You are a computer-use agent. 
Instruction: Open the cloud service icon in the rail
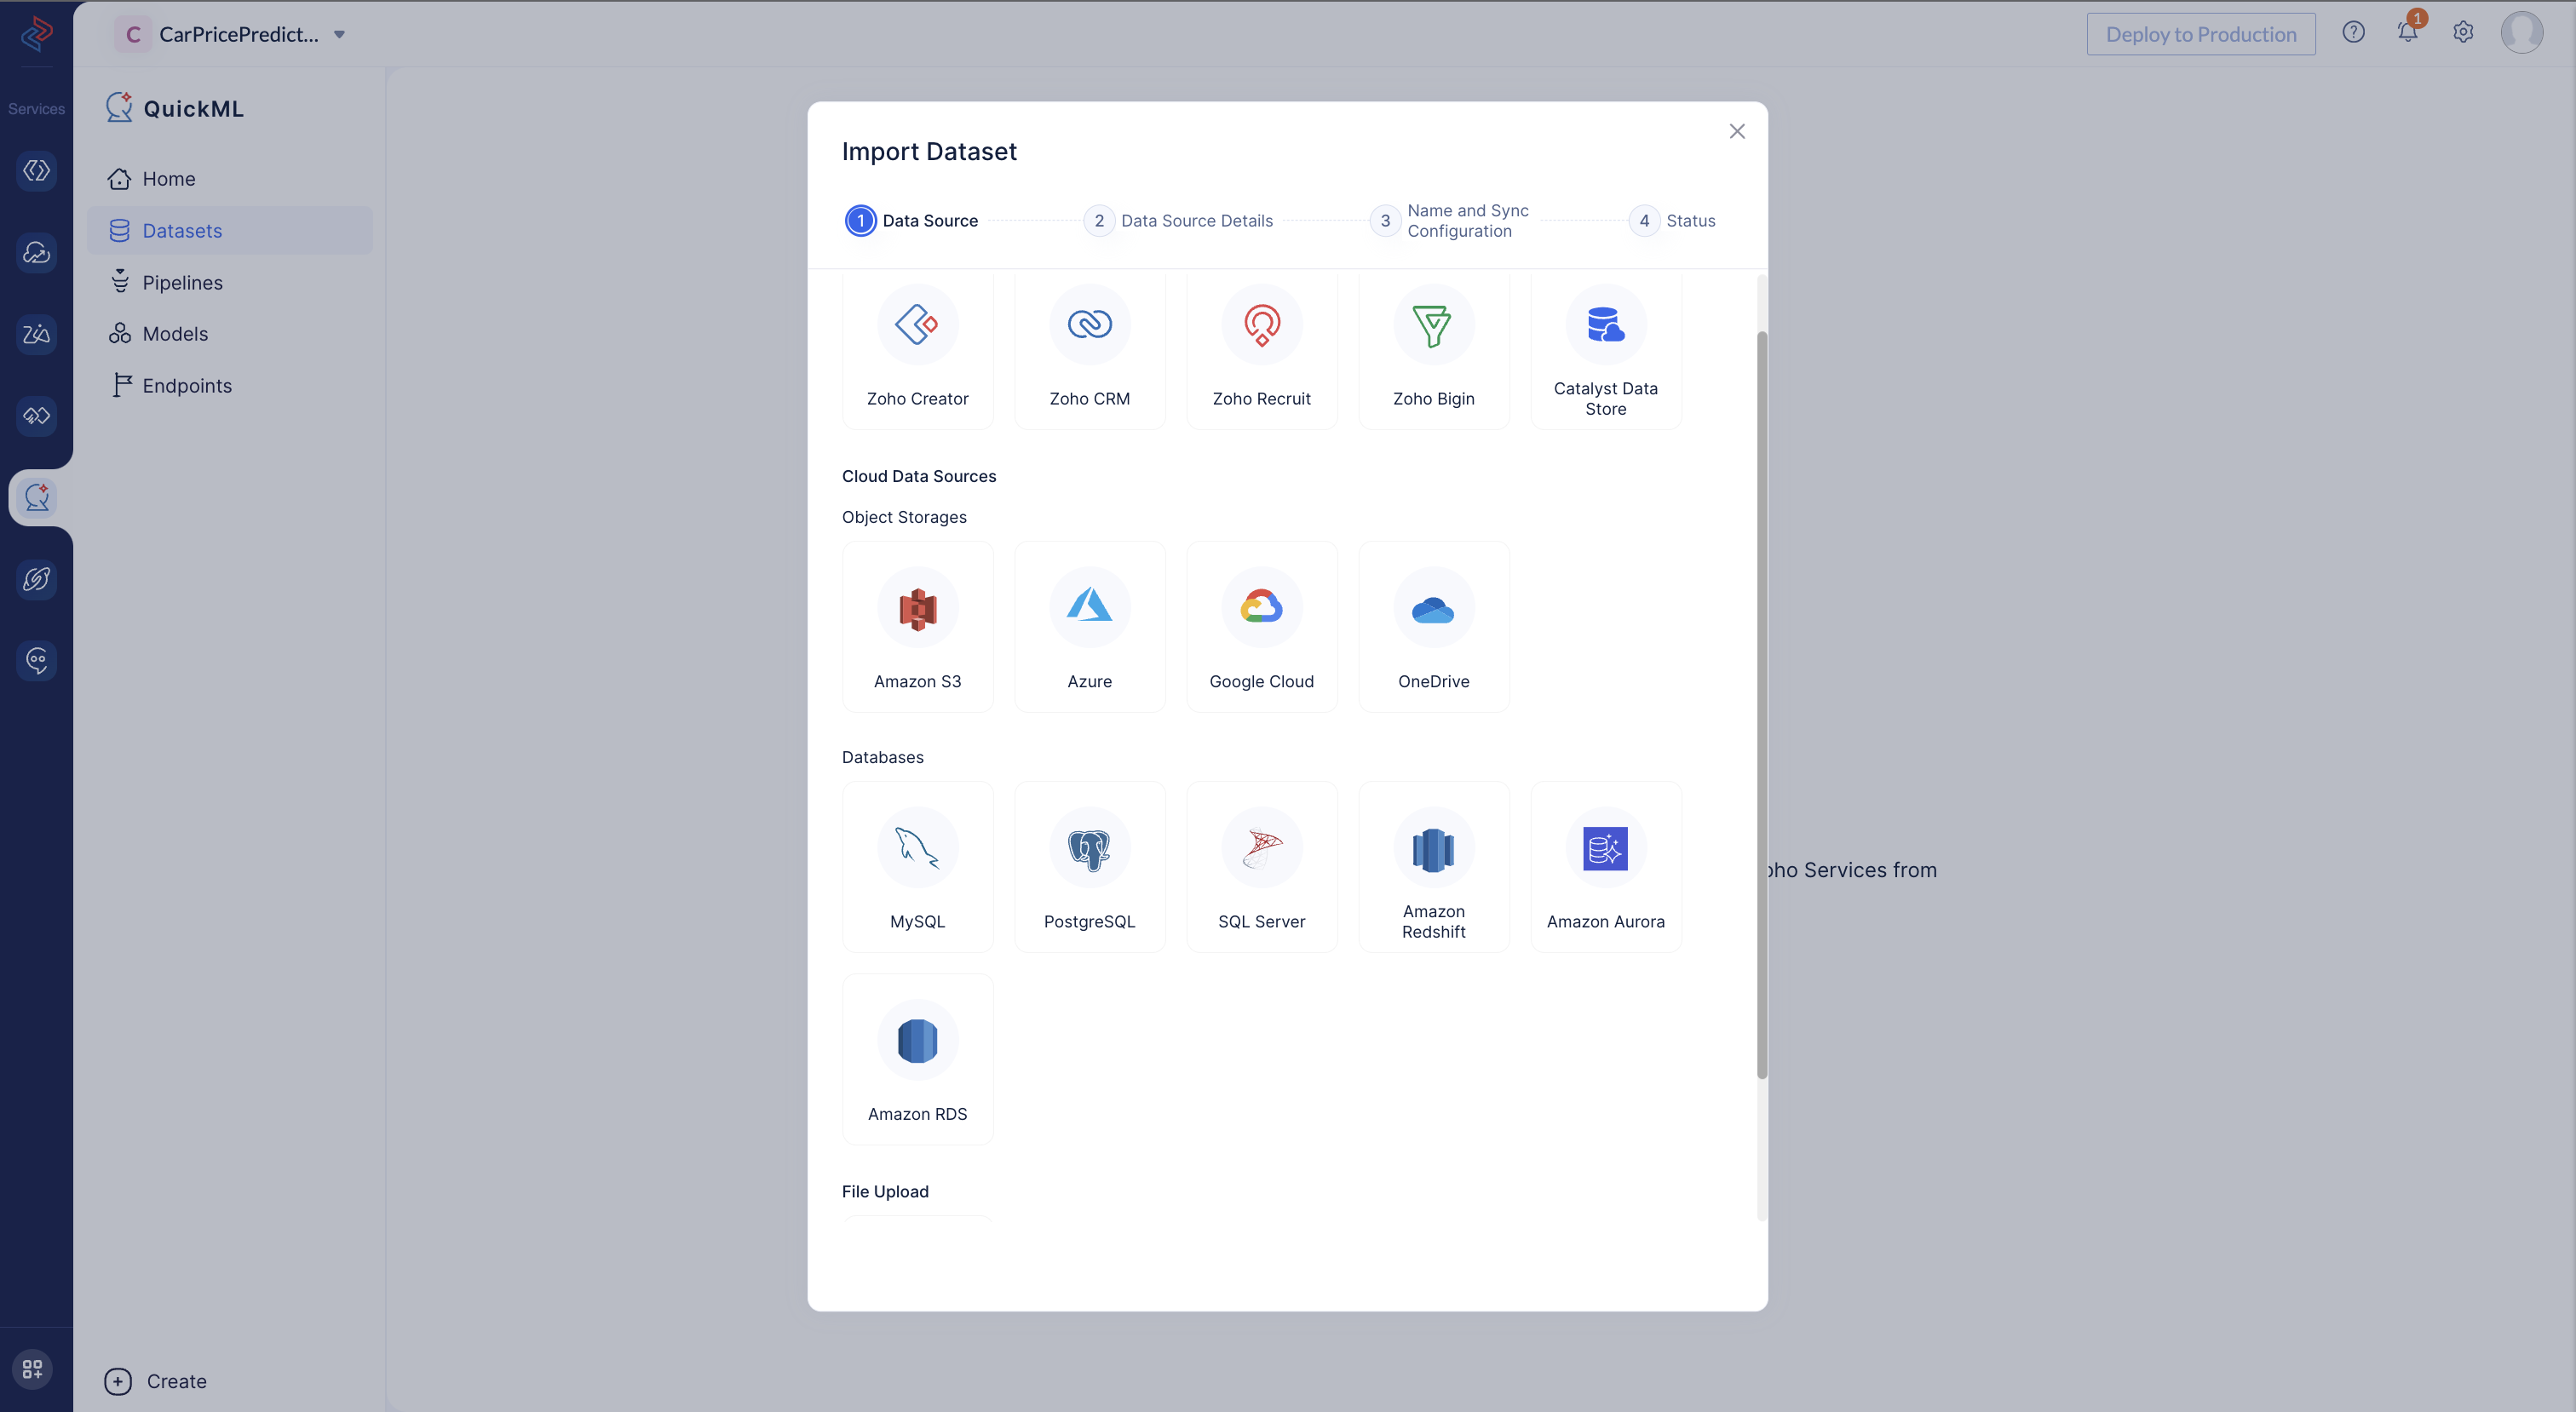tap(37, 252)
